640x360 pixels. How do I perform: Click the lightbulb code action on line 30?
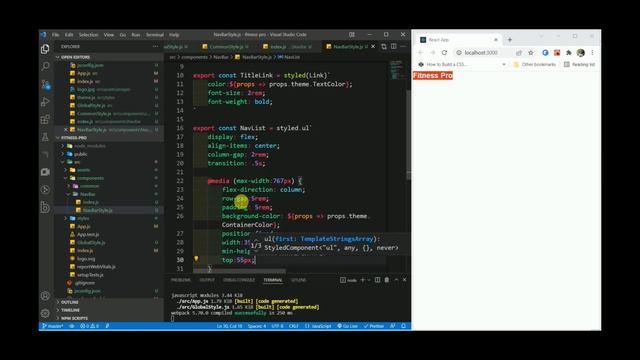click(196, 259)
